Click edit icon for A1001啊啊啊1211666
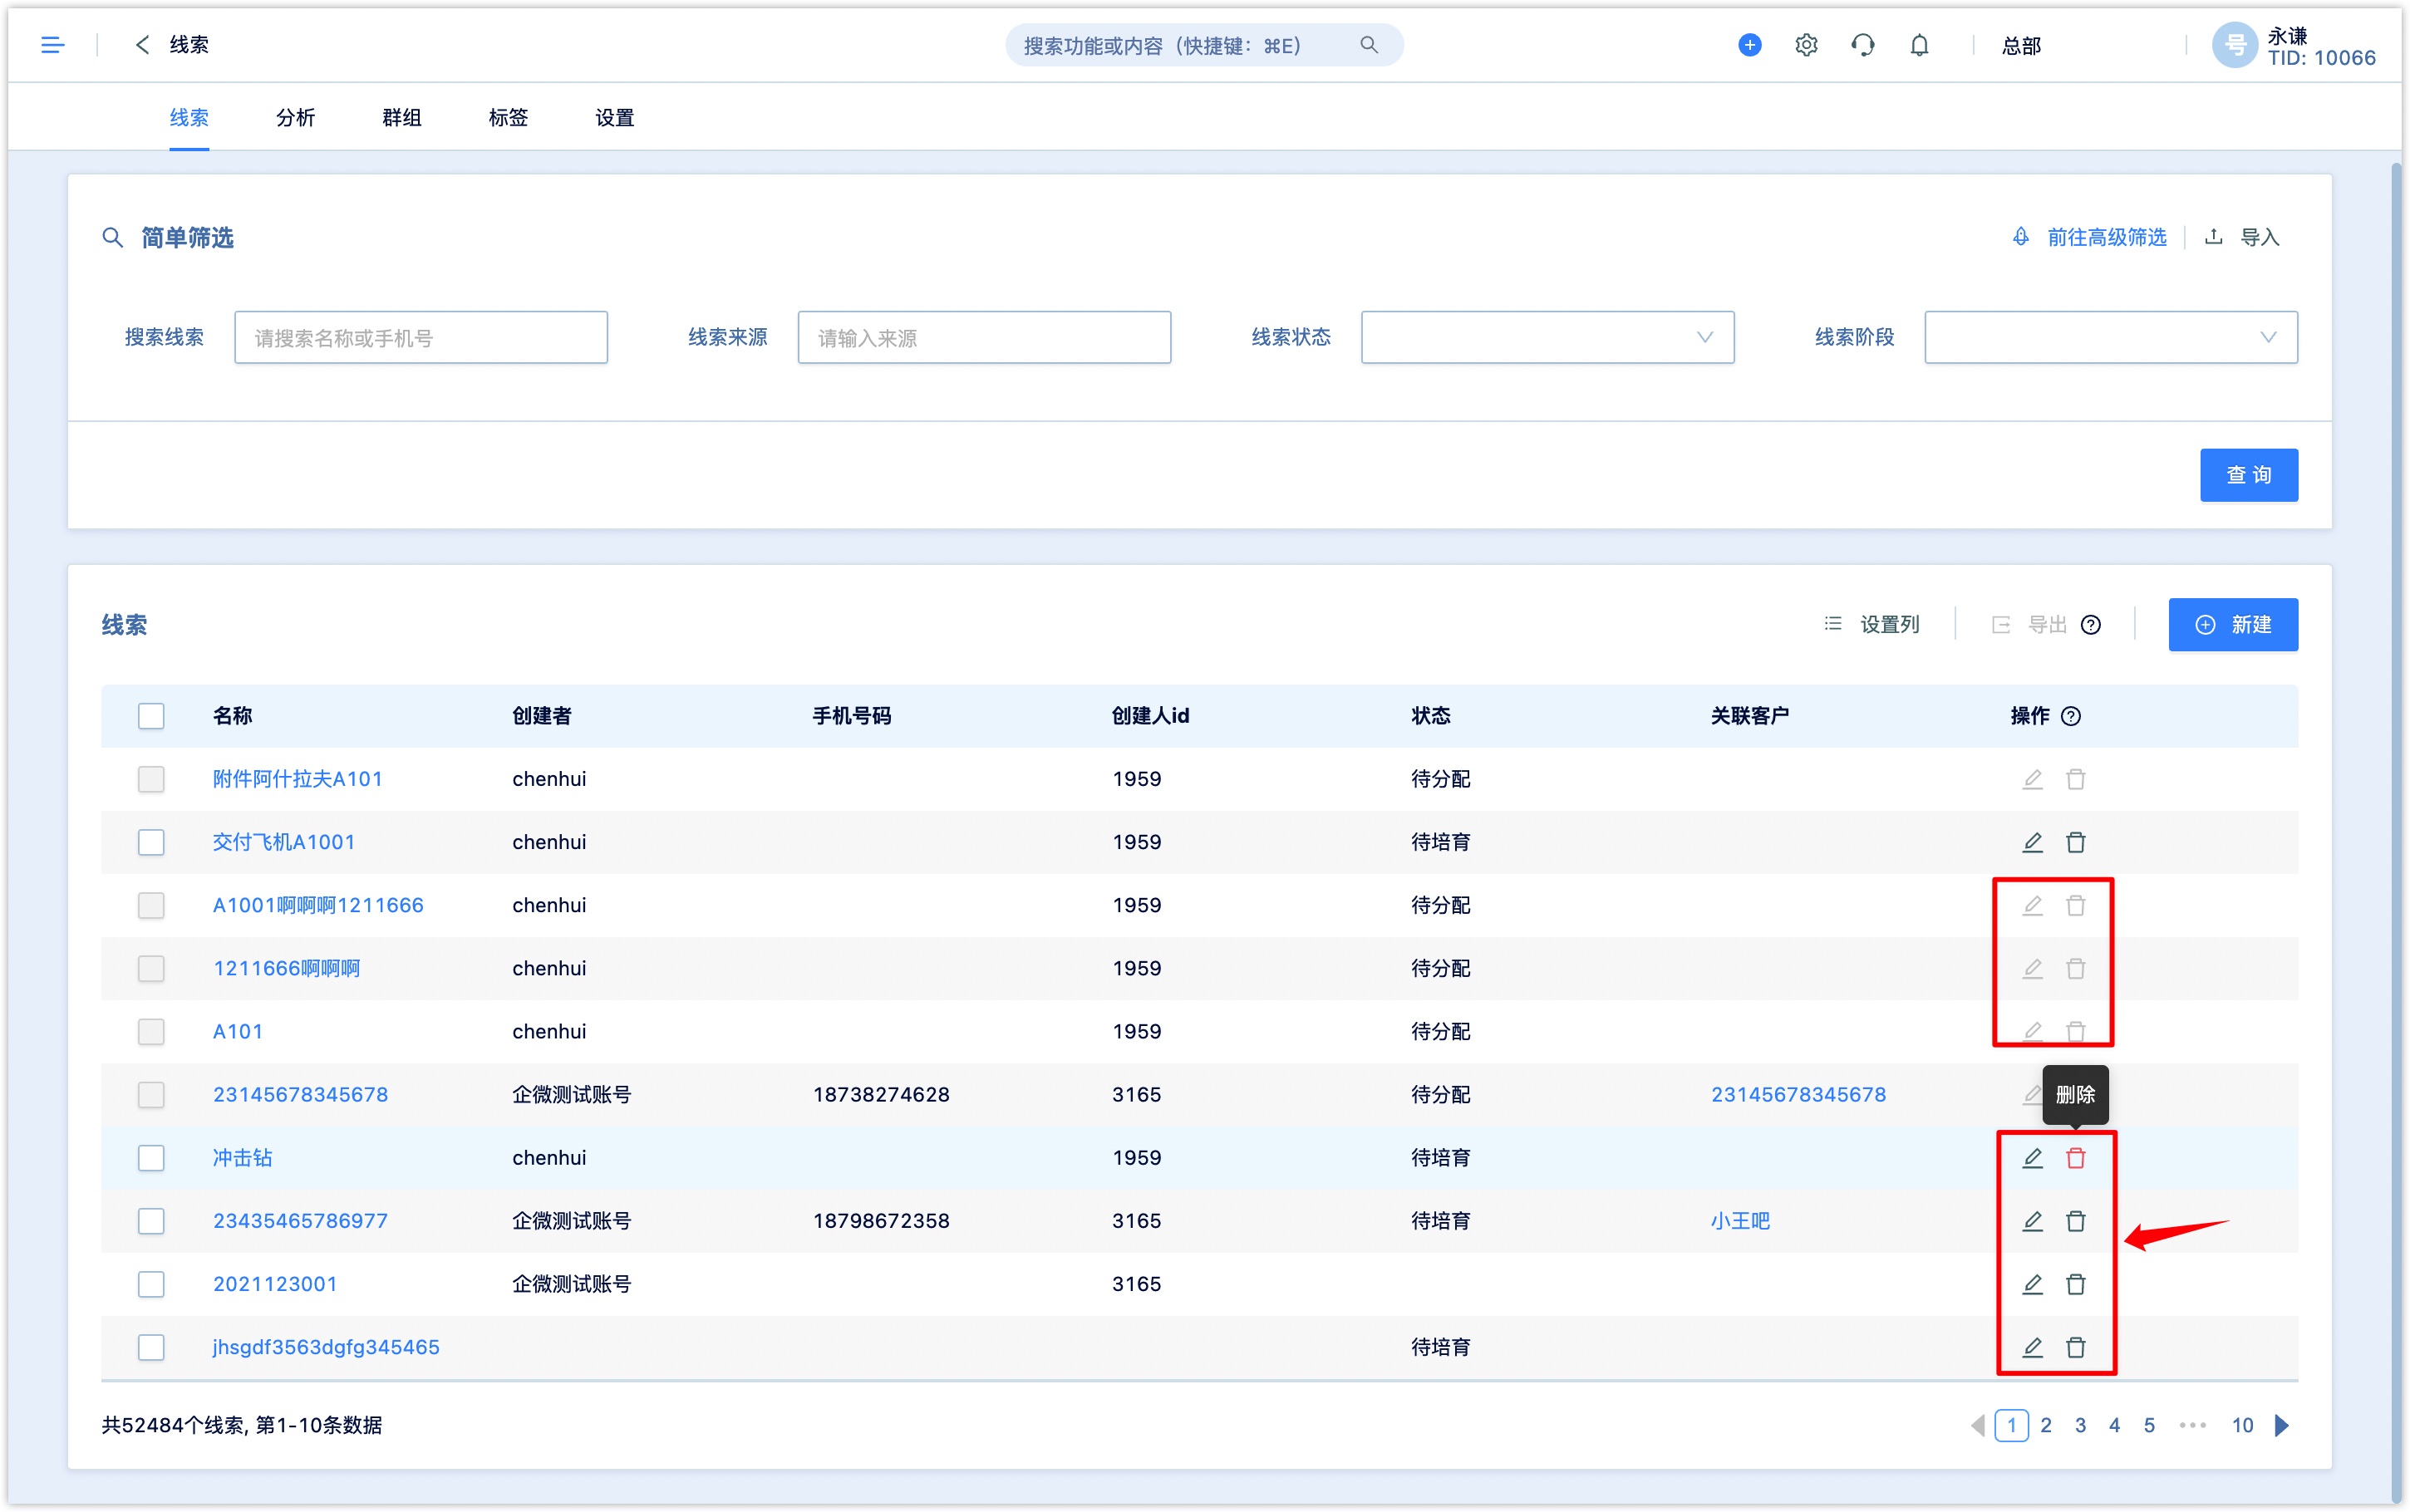2410x1512 pixels. coord(2032,905)
